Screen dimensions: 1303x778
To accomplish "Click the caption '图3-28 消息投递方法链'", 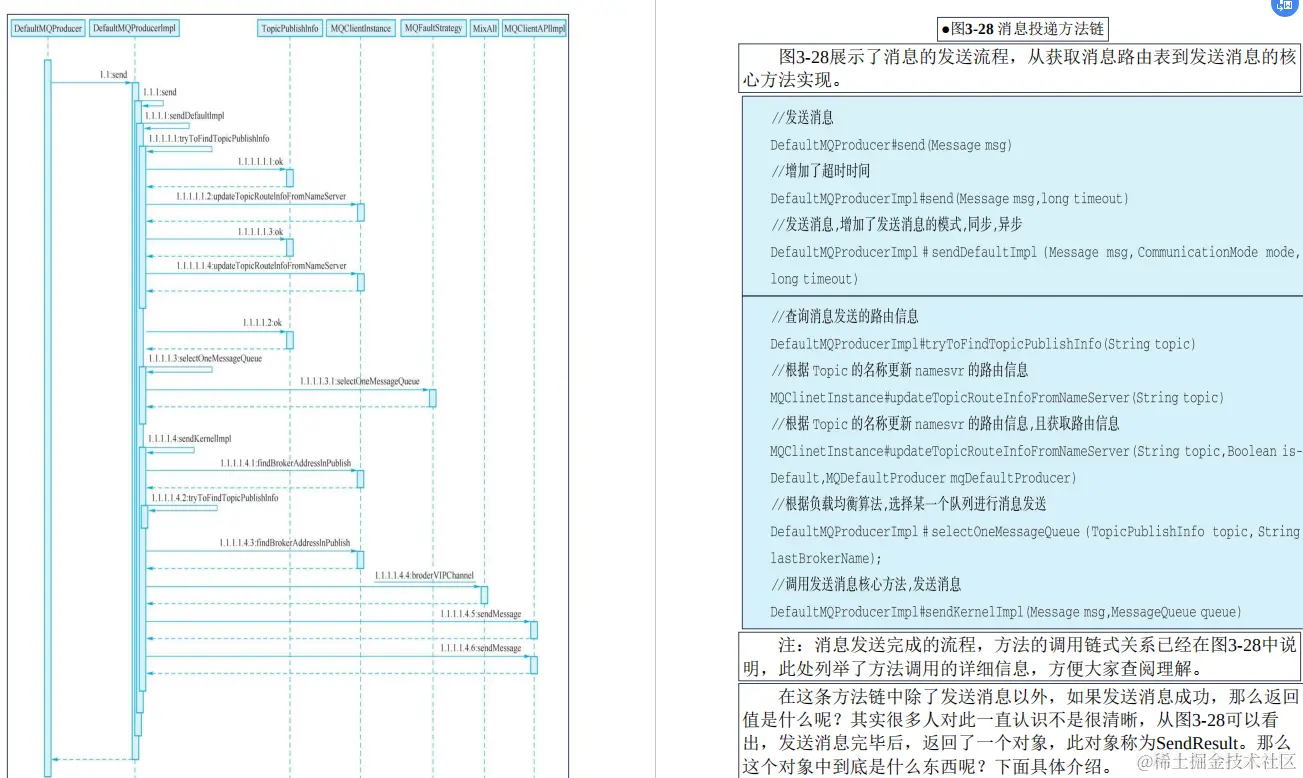I will click(1022, 30).
